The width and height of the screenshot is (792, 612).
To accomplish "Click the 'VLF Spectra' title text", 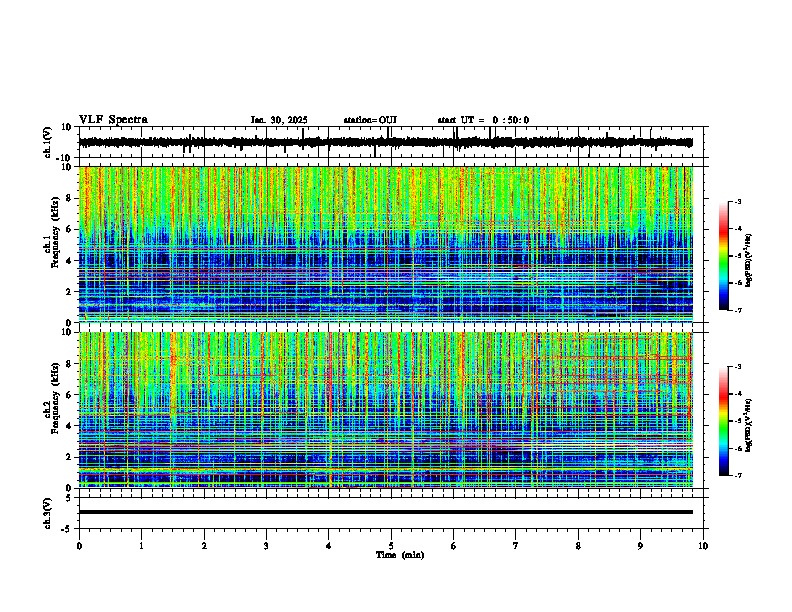I will (113, 119).
